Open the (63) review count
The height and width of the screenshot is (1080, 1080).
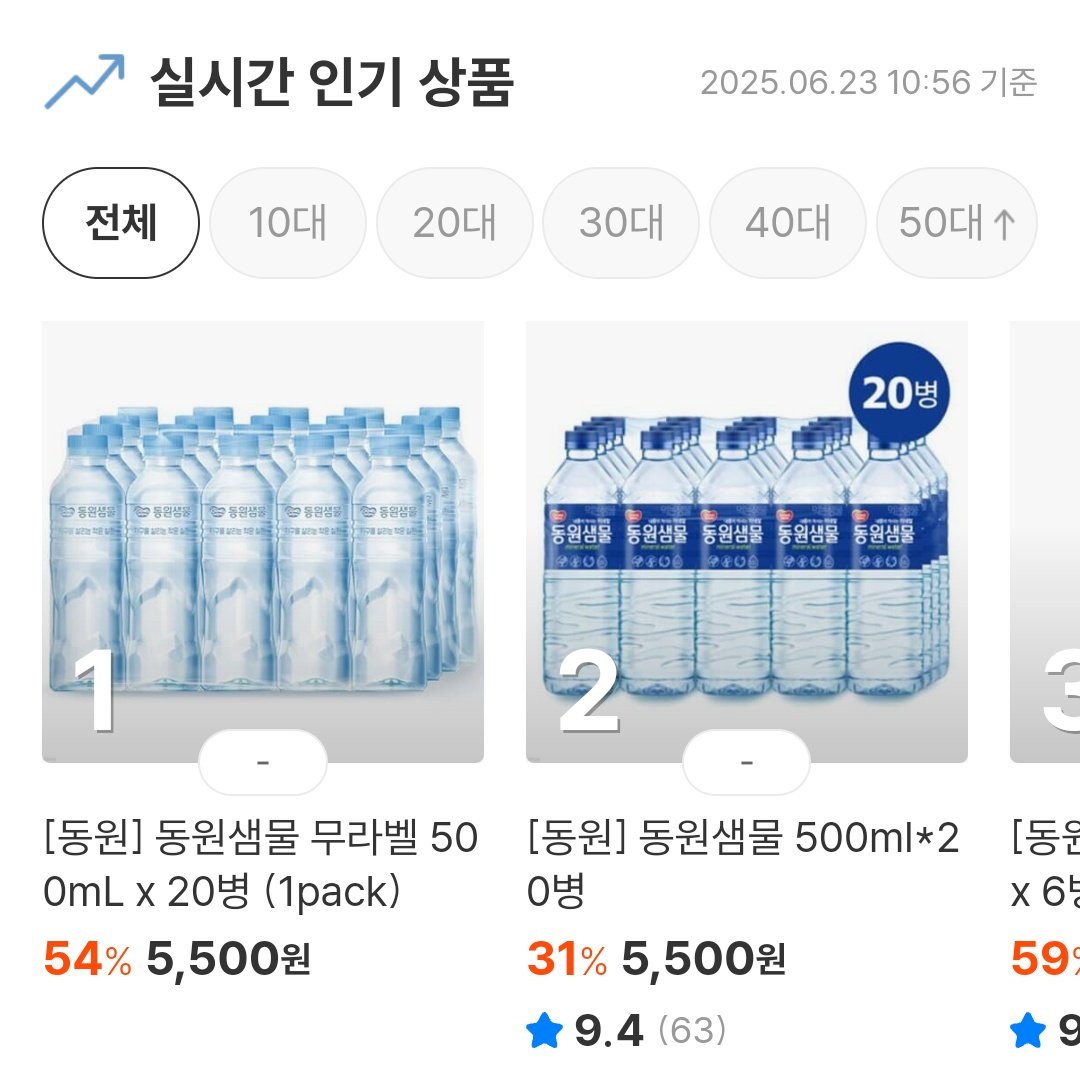pyautogui.click(x=692, y=1030)
